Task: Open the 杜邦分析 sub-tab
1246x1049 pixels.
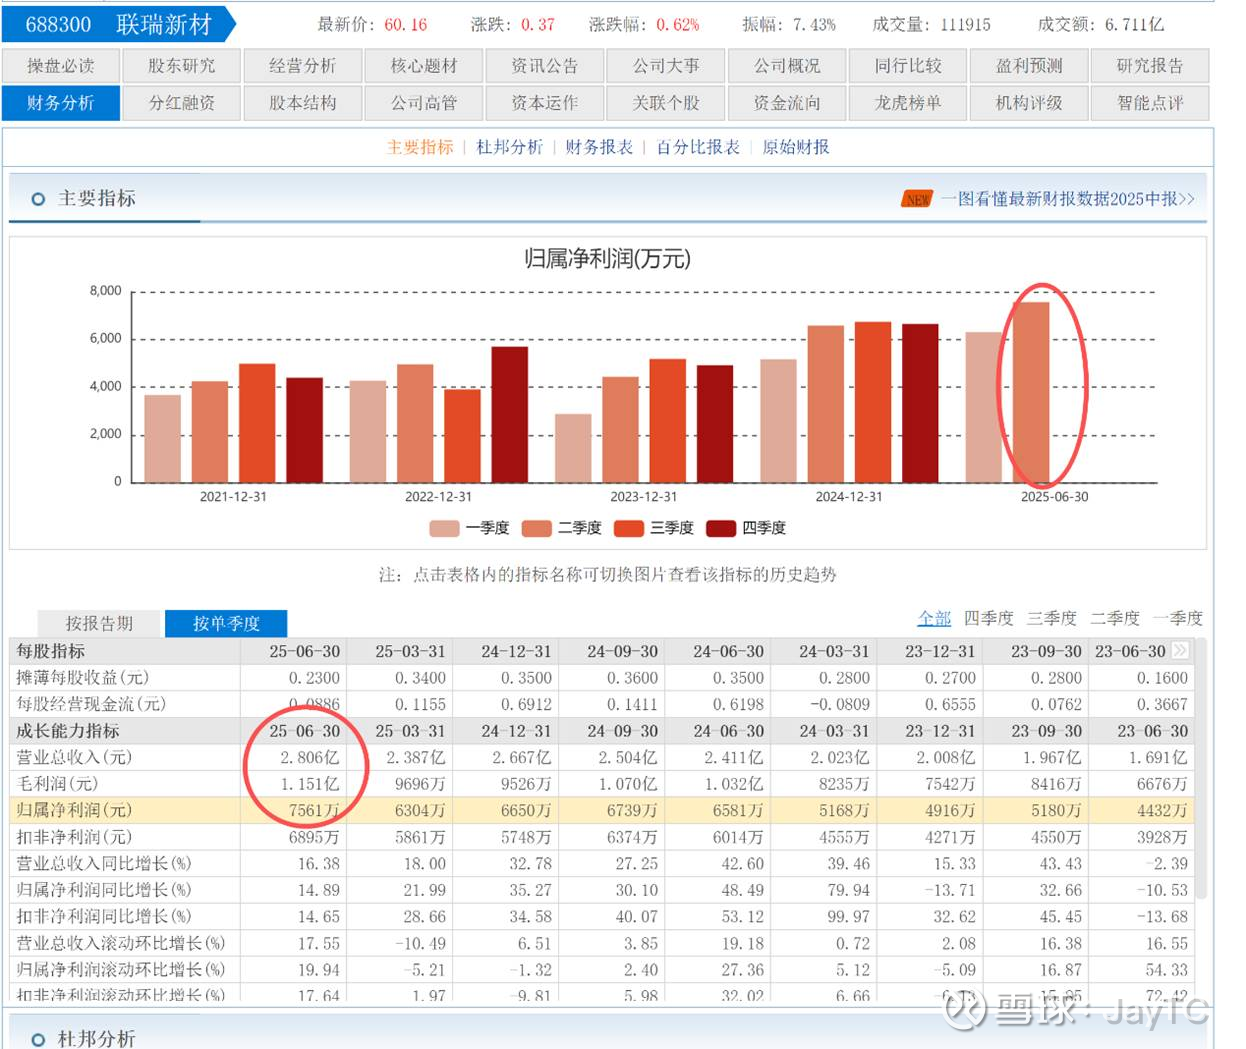Action: click(509, 147)
